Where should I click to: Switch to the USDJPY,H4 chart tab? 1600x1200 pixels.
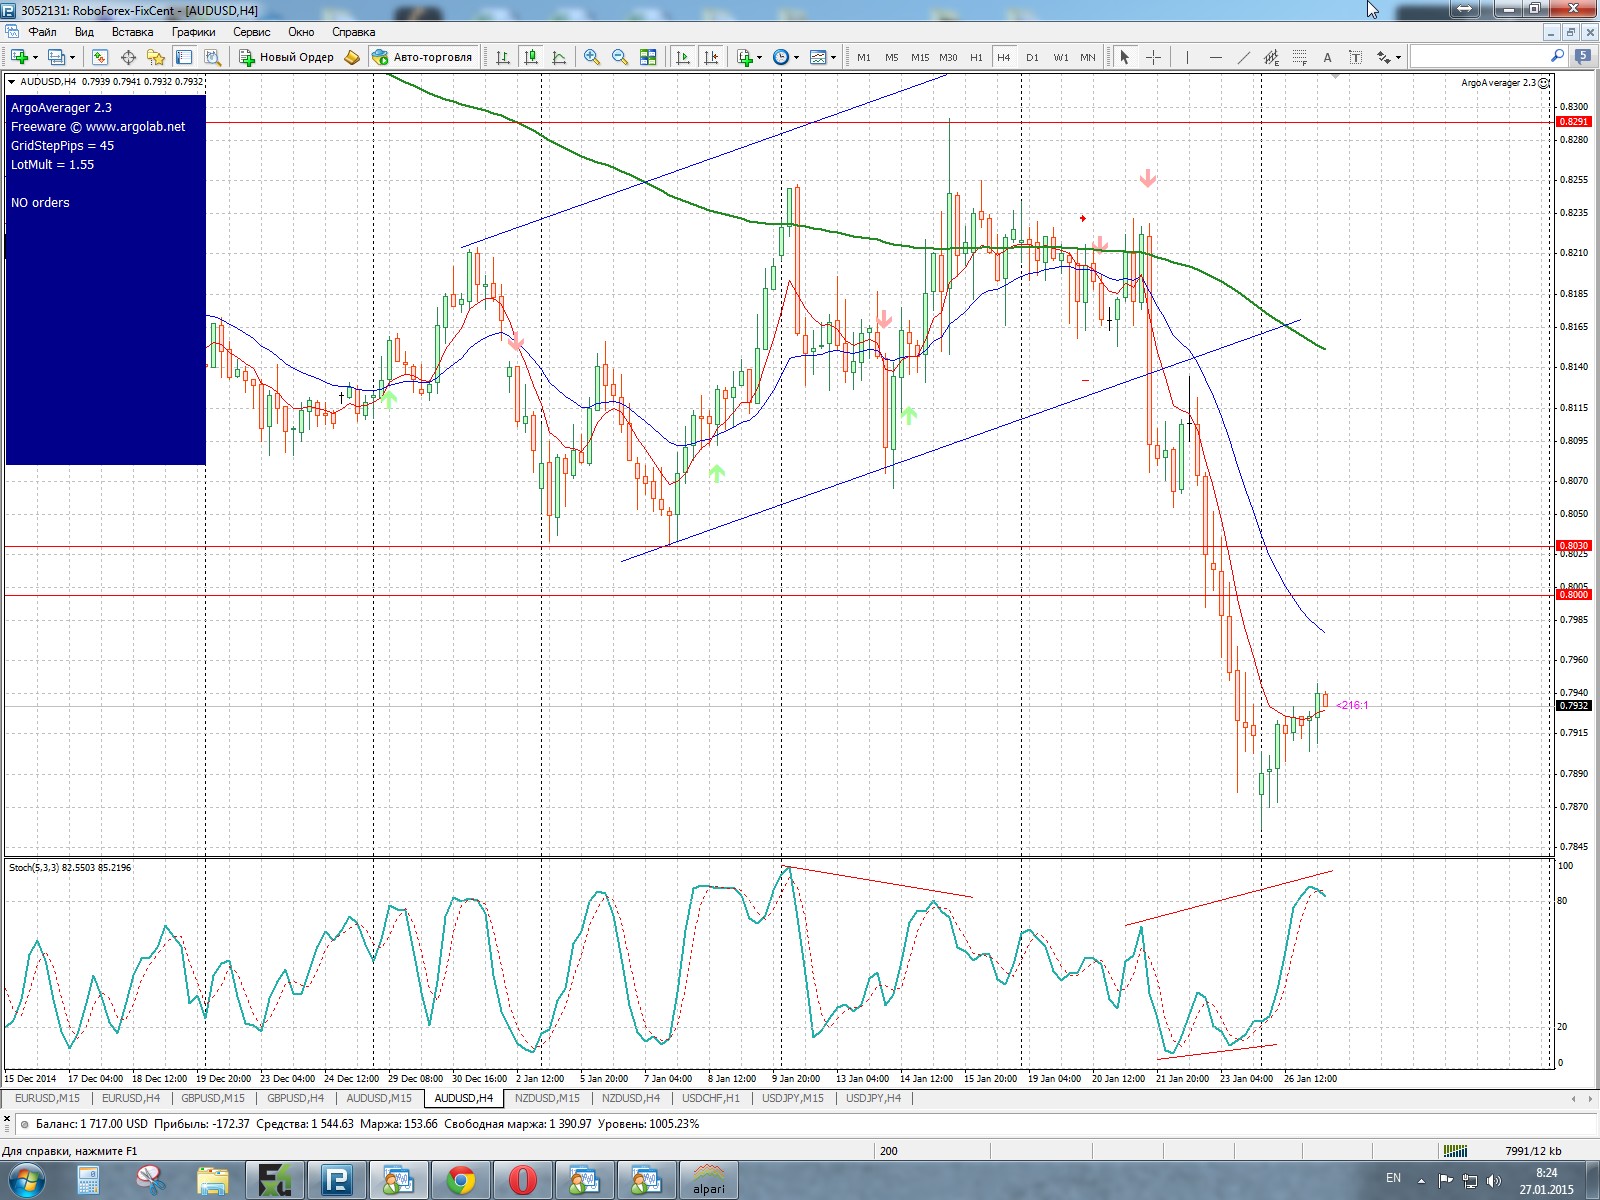pos(873,1098)
